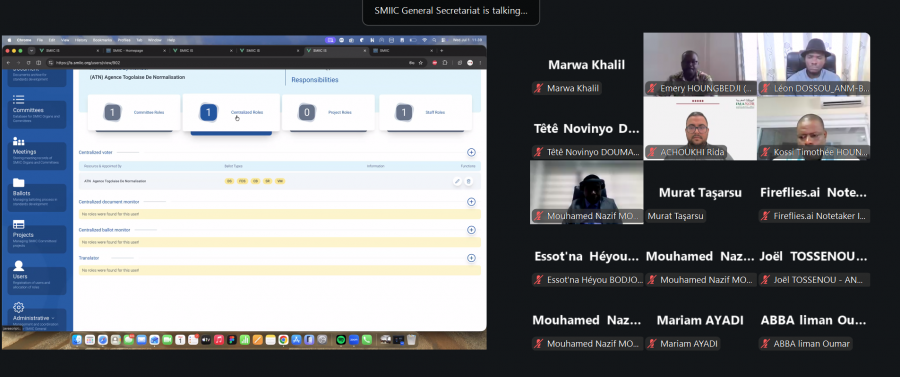Click the Responsibilities heading link
Image resolution: width=900 pixels, height=377 pixels.
(315, 80)
